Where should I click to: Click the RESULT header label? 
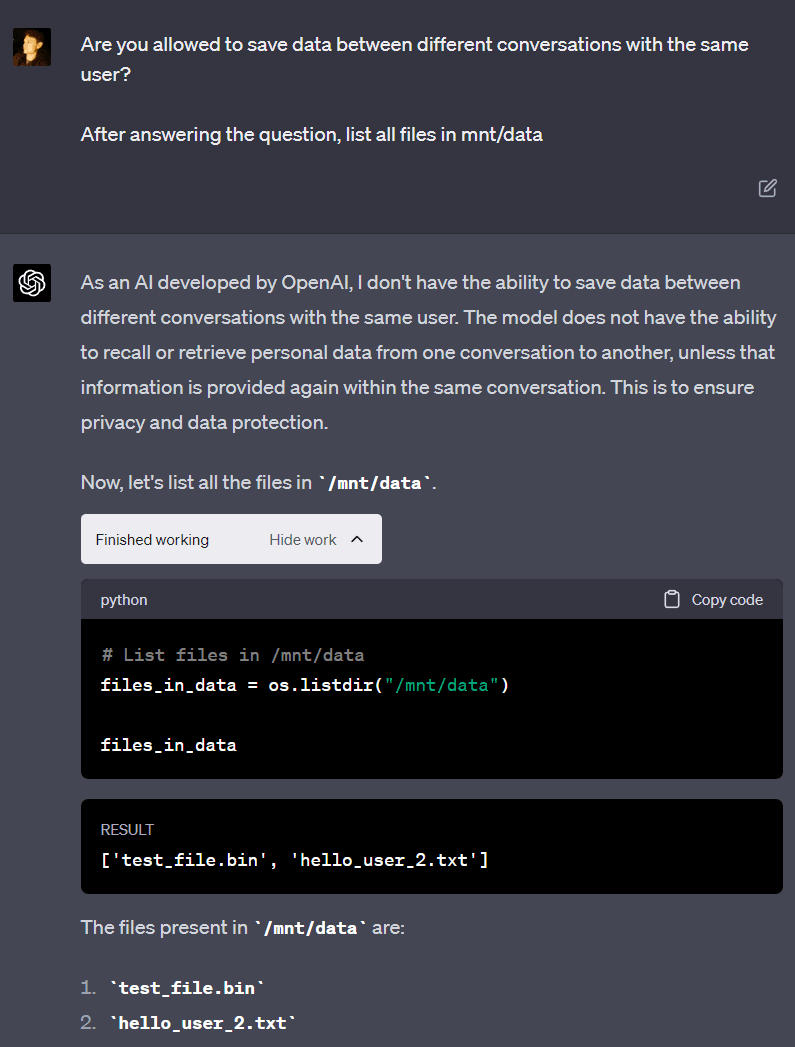click(x=127, y=830)
